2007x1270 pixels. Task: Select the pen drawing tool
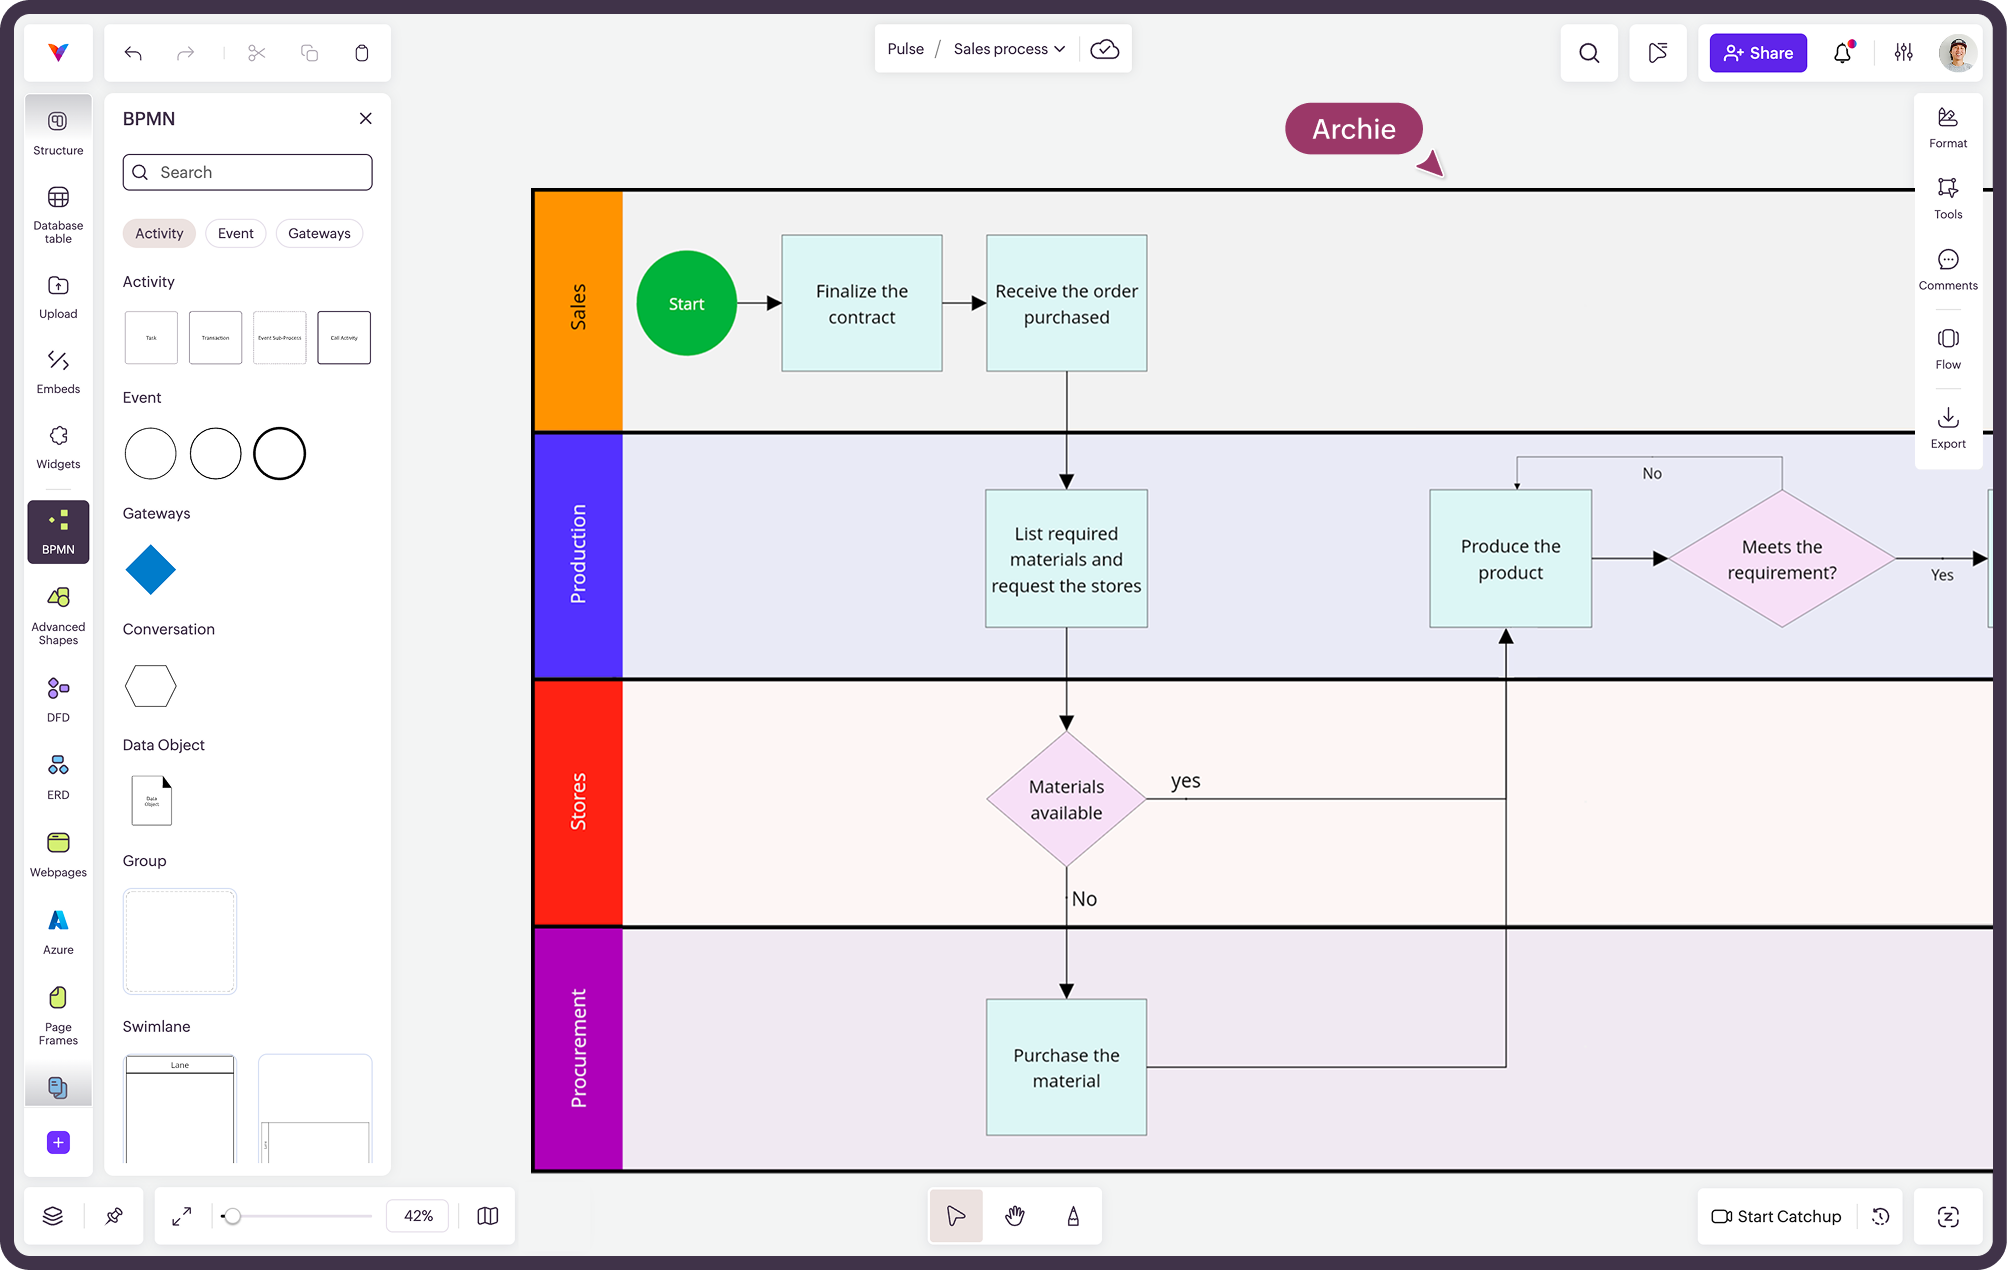click(1073, 1216)
